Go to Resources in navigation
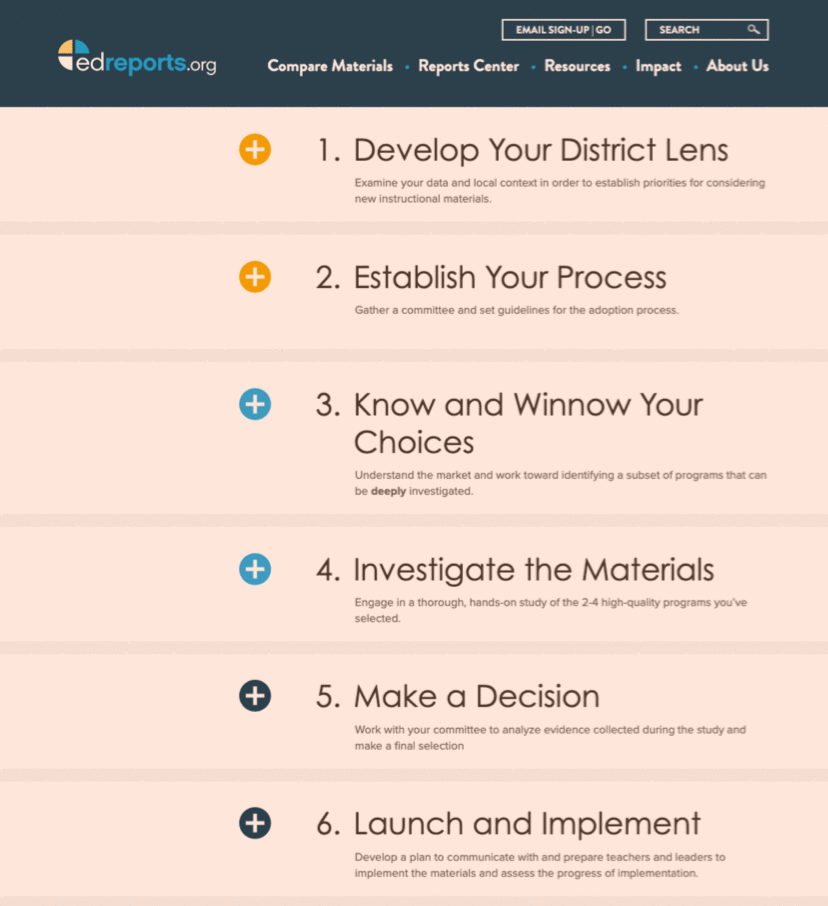The image size is (828, 906). coord(577,66)
